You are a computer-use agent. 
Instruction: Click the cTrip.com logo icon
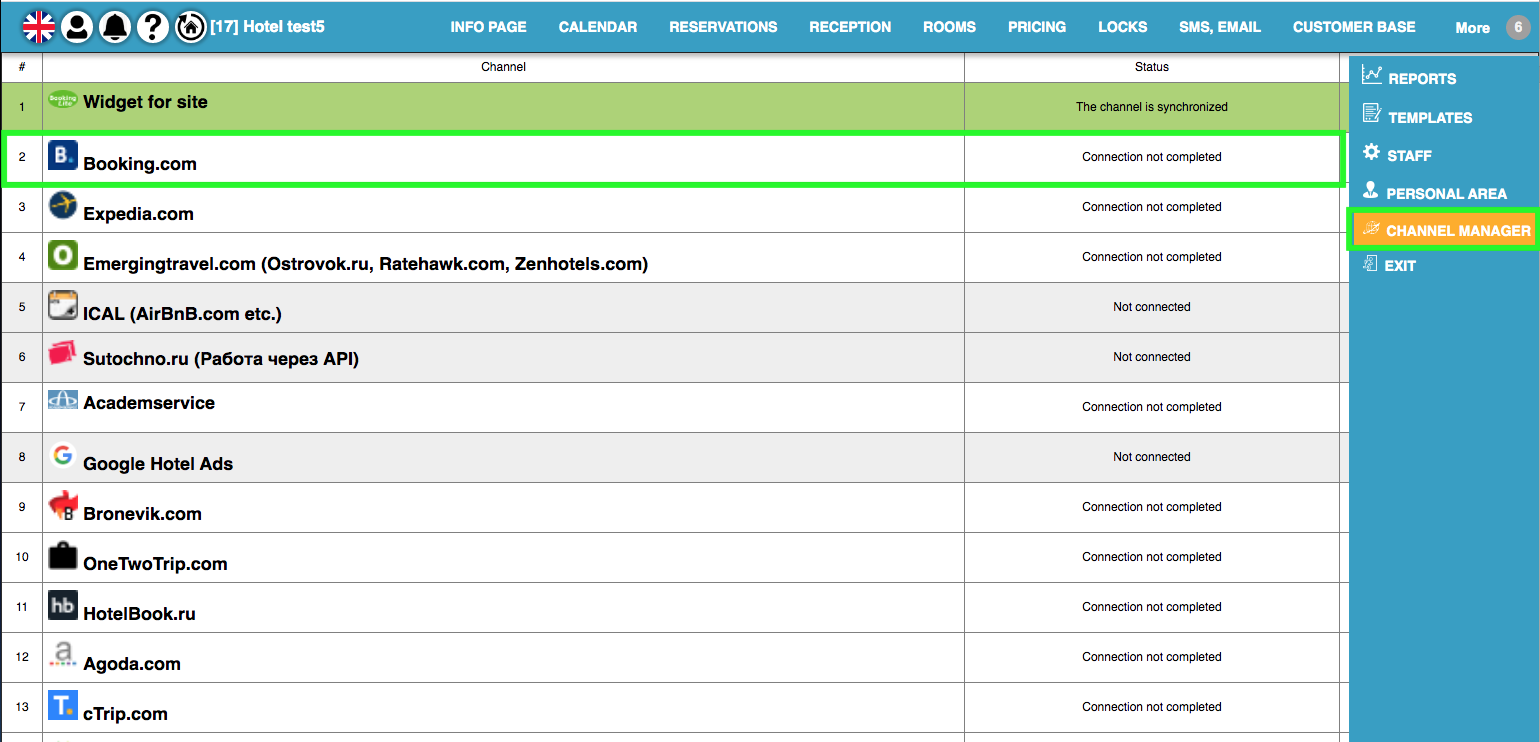coord(63,706)
